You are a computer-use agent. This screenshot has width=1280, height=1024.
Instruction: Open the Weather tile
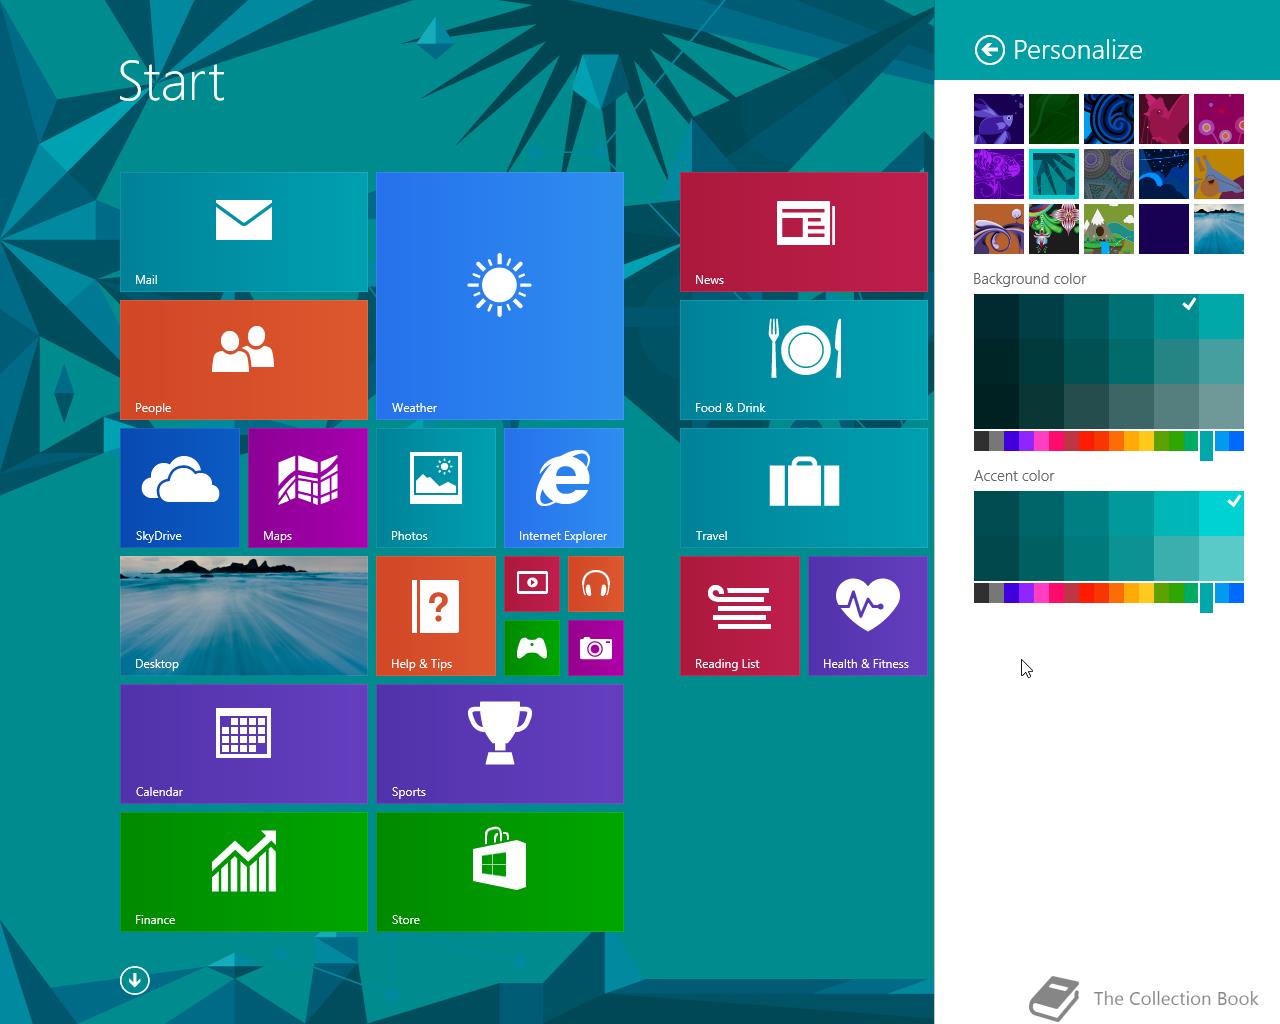(500, 296)
